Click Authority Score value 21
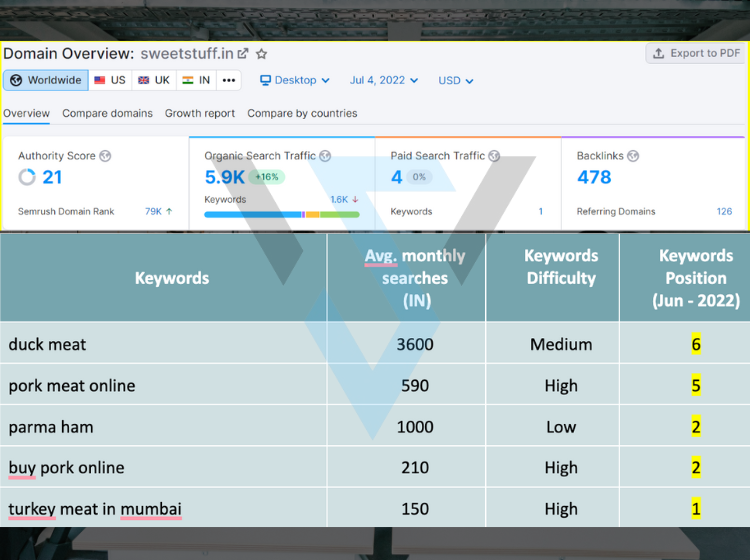 pyautogui.click(x=52, y=177)
